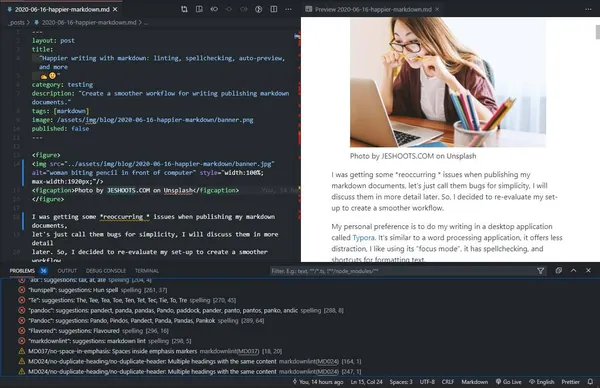Open the notifications bell
The height and width of the screenshot is (388, 600).
[x=590, y=382]
